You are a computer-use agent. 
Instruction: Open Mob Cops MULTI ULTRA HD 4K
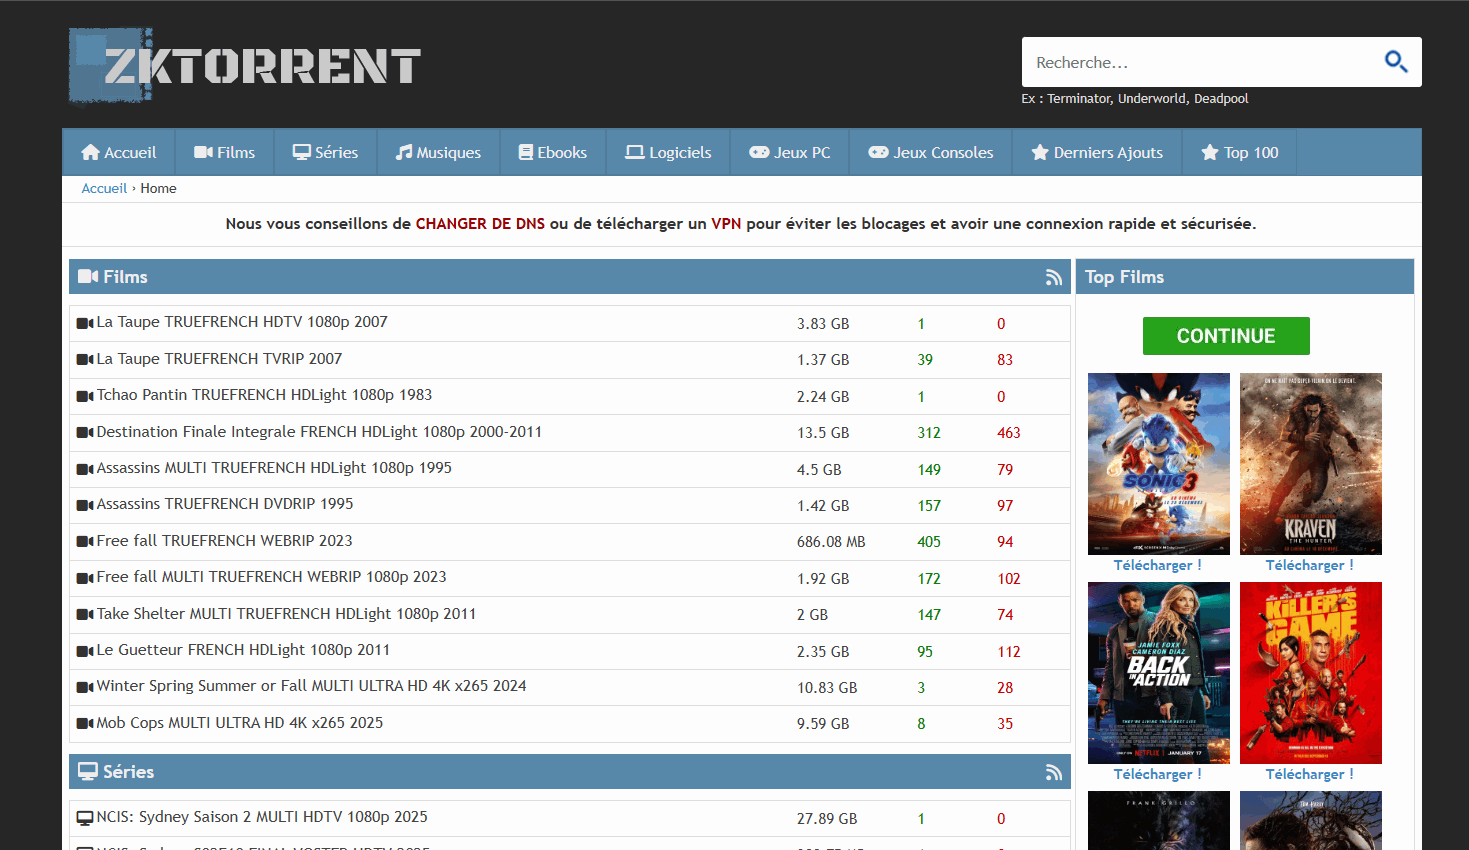pos(240,723)
